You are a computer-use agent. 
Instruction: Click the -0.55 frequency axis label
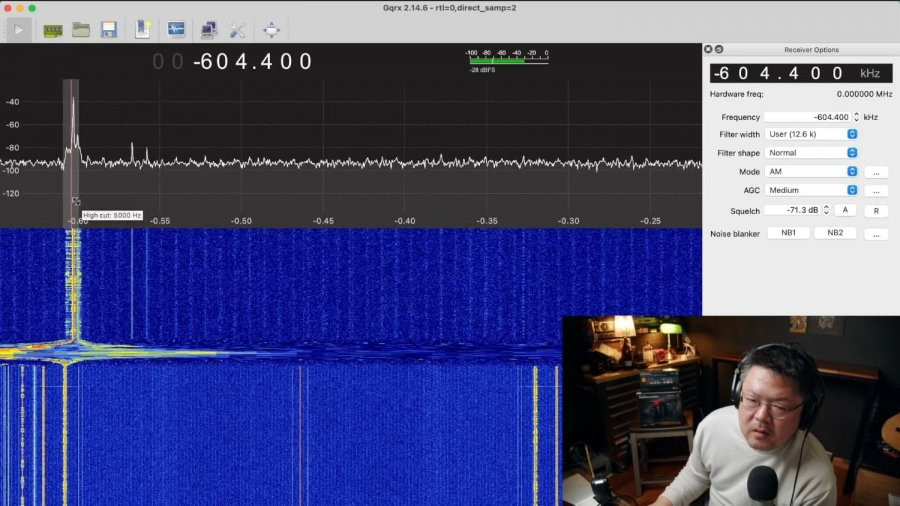coord(160,221)
